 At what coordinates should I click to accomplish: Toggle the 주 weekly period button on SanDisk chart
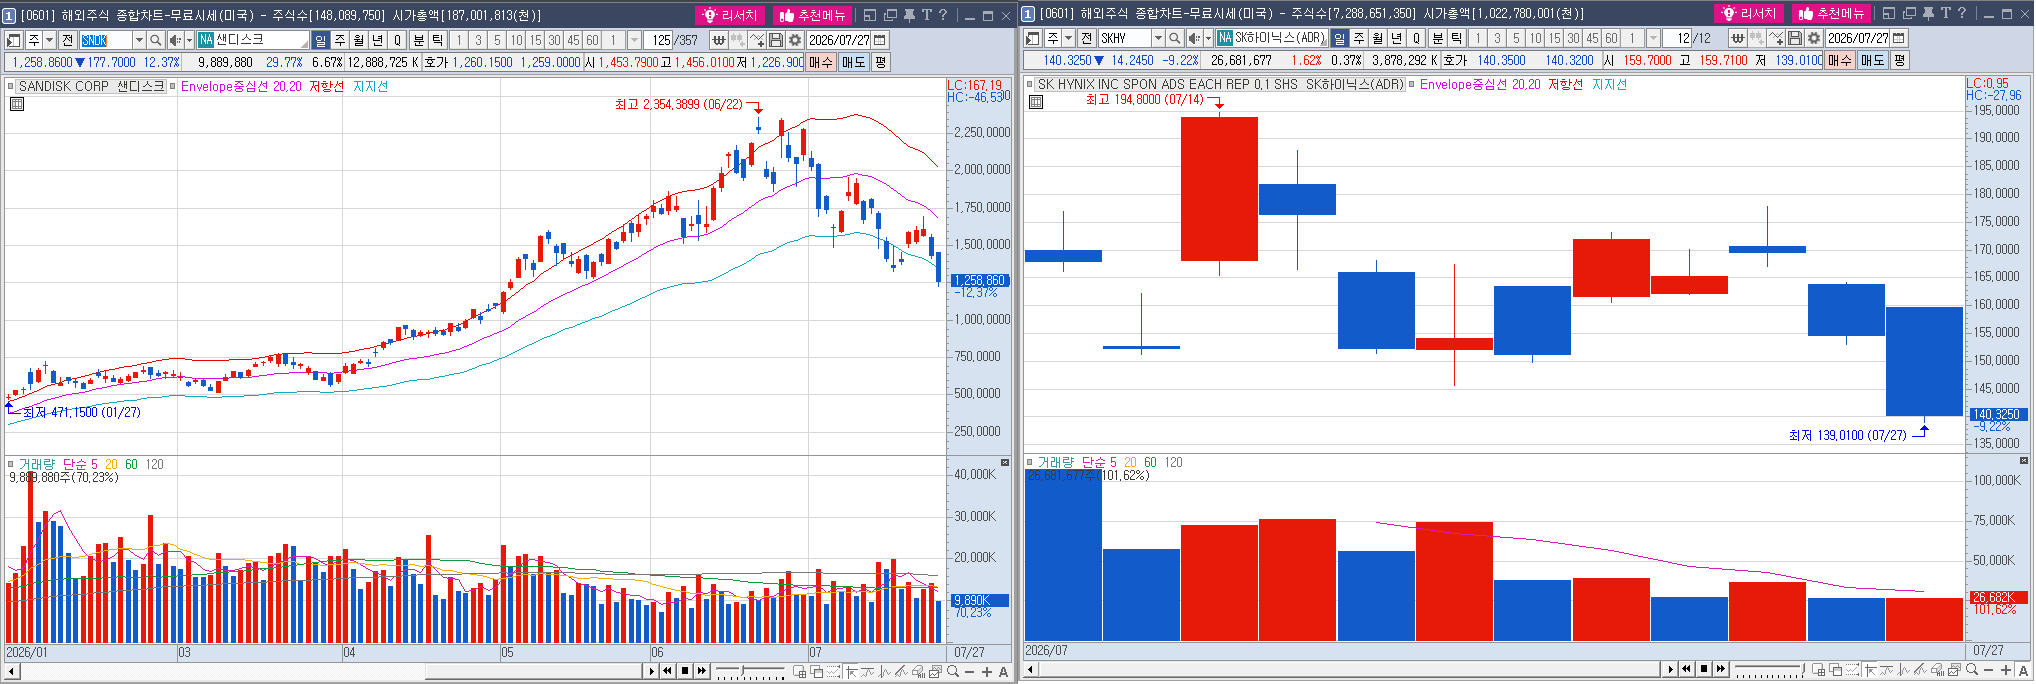click(340, 40)
